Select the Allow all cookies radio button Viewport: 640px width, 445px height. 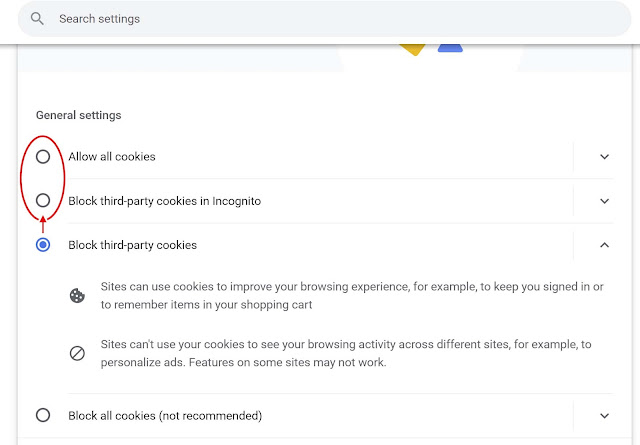(43, 157)
